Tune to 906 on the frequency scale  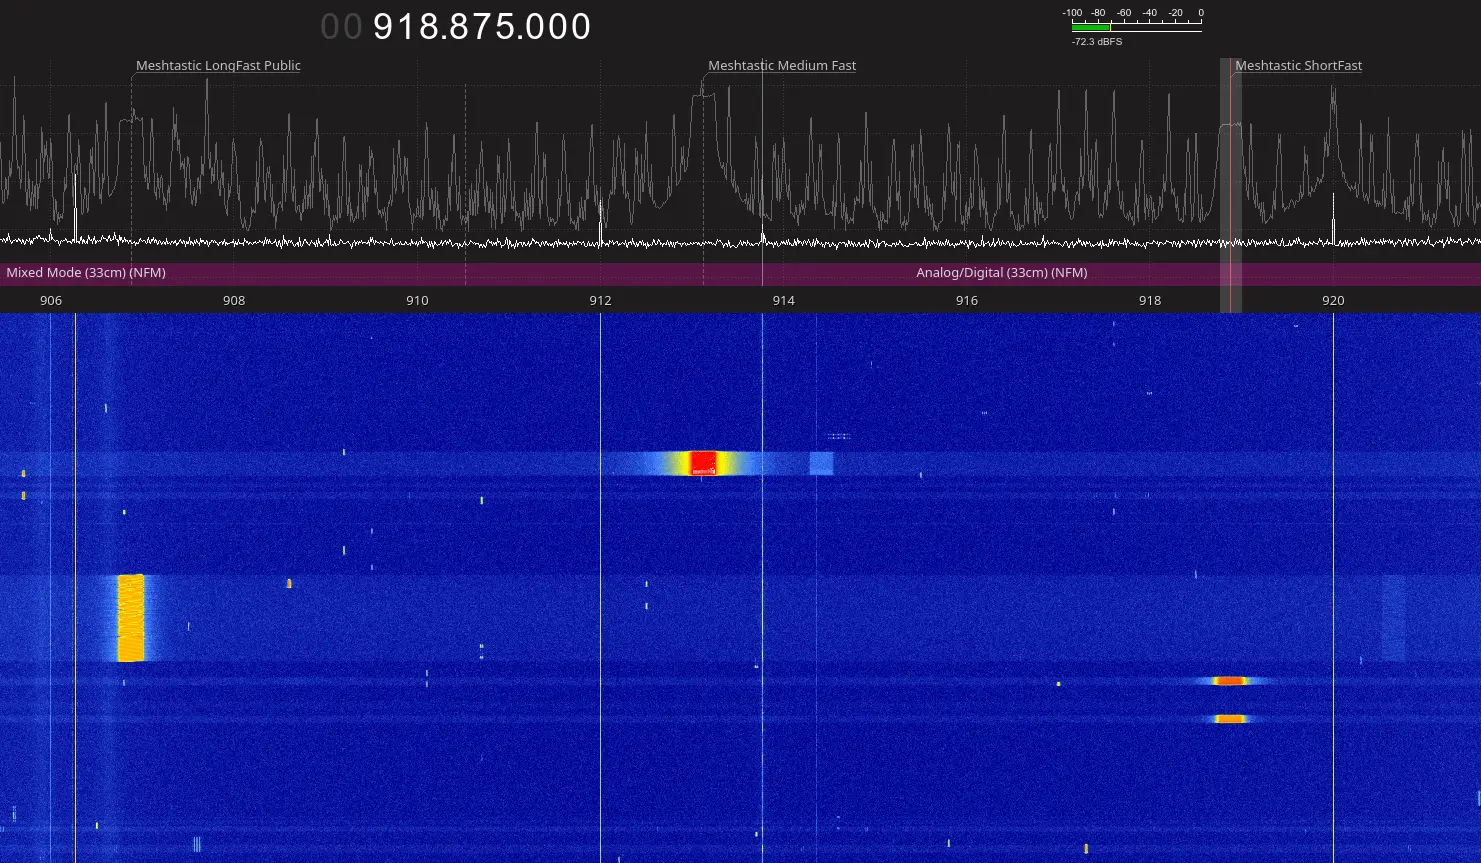pyautogui.click(x=51, y=301)
